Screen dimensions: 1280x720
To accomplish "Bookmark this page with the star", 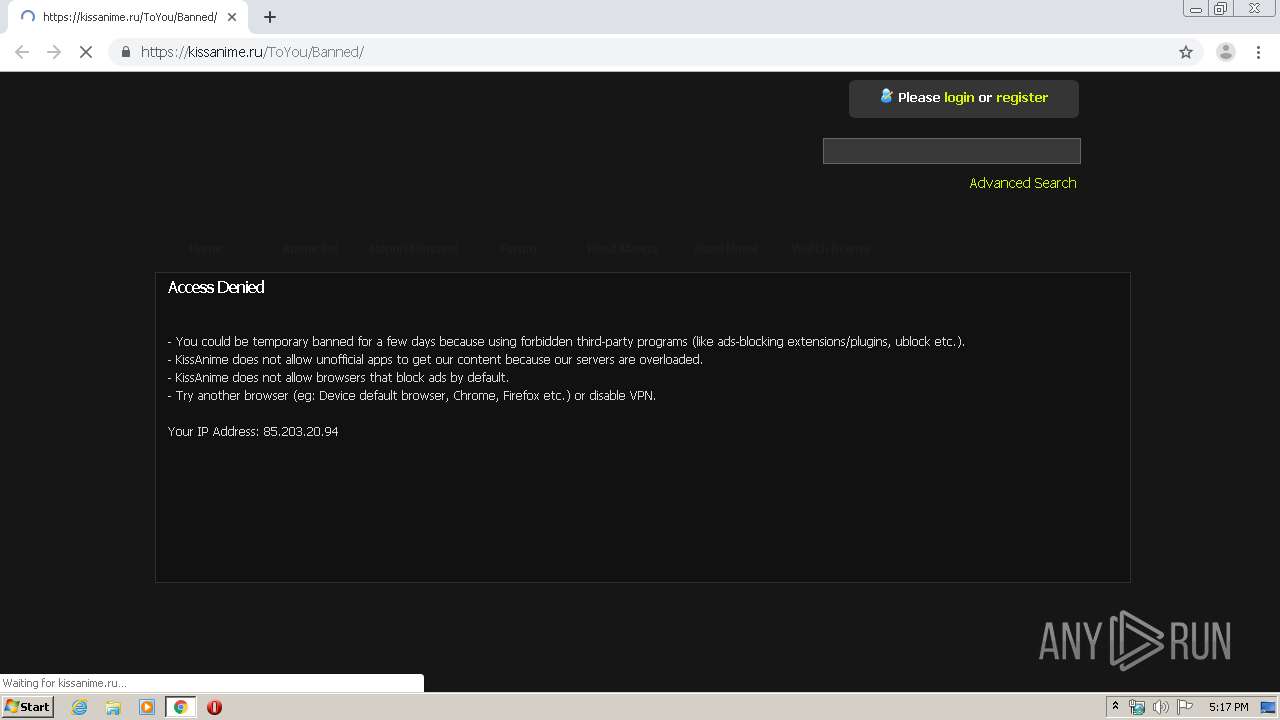I will 1186,52.
